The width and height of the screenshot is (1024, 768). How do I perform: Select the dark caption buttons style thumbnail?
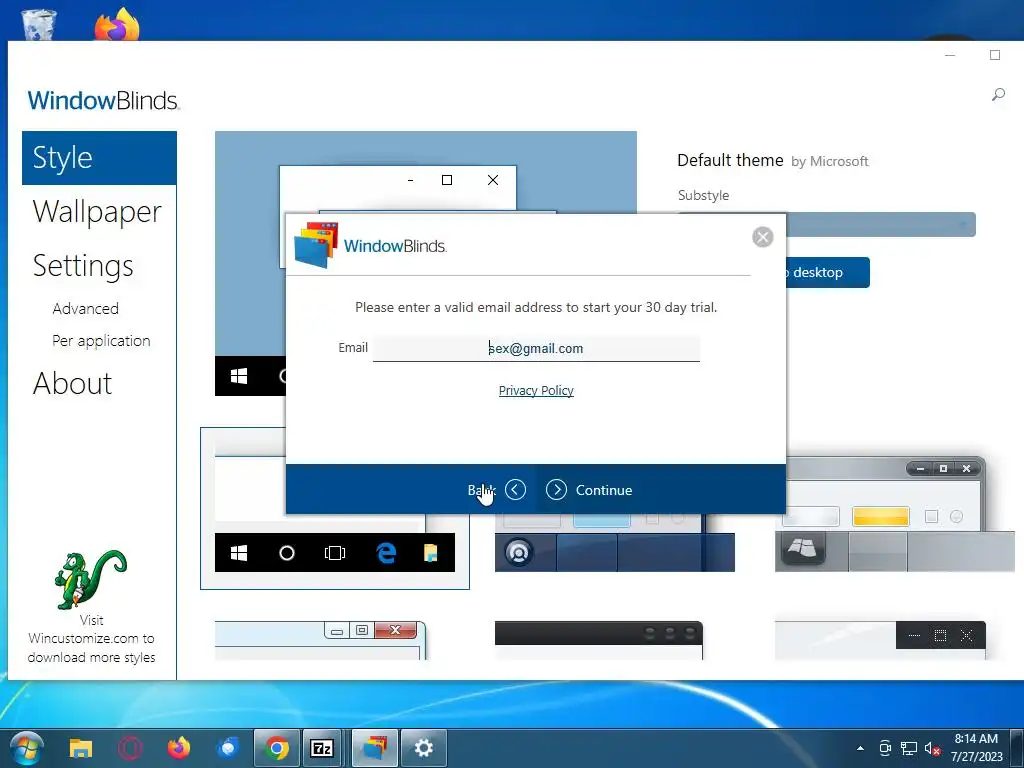tap(880, 641)
